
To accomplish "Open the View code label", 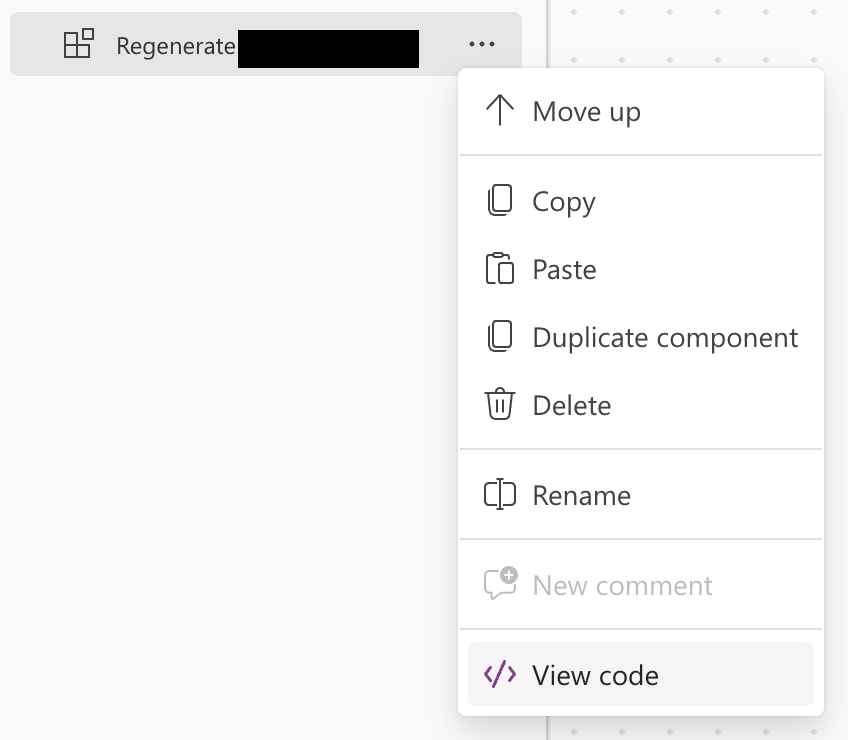I will [x=596, y=676].
